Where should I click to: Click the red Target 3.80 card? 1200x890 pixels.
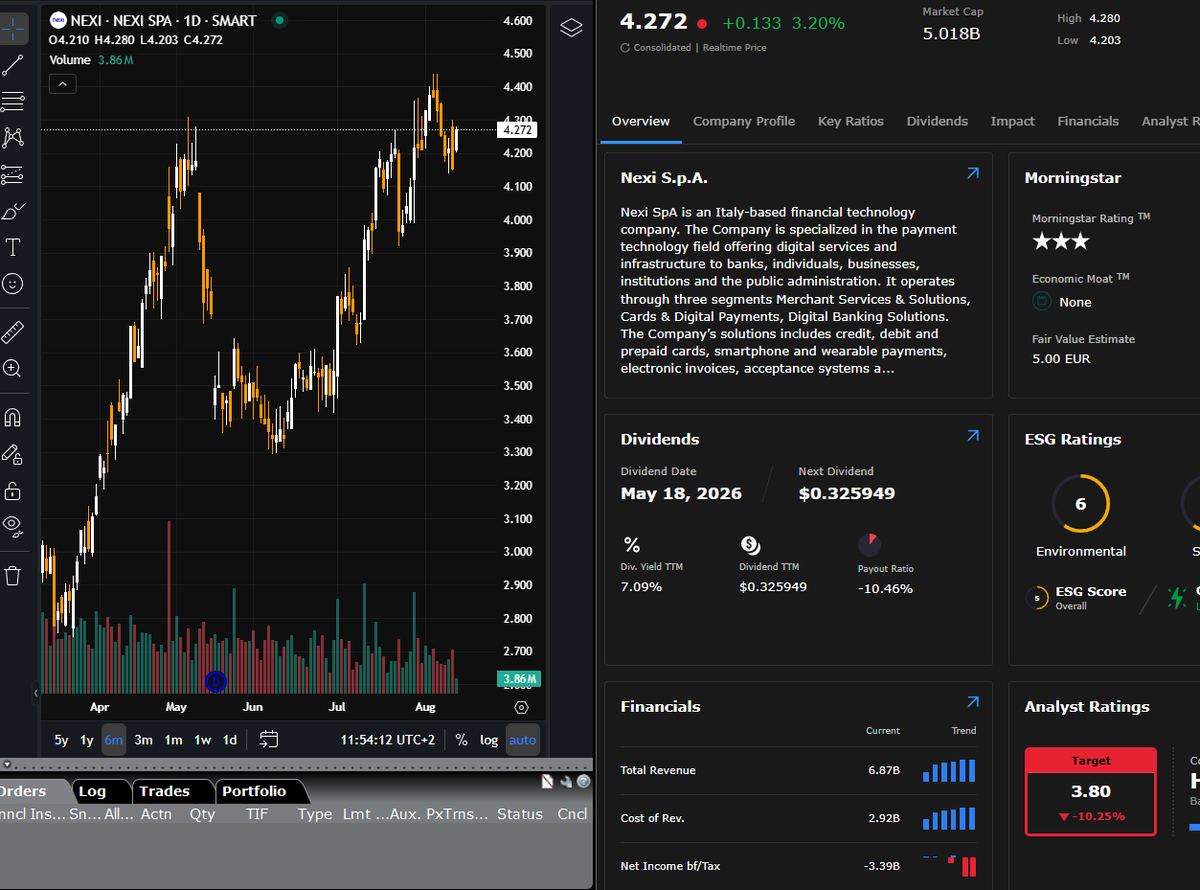[x=1091, y=791]
